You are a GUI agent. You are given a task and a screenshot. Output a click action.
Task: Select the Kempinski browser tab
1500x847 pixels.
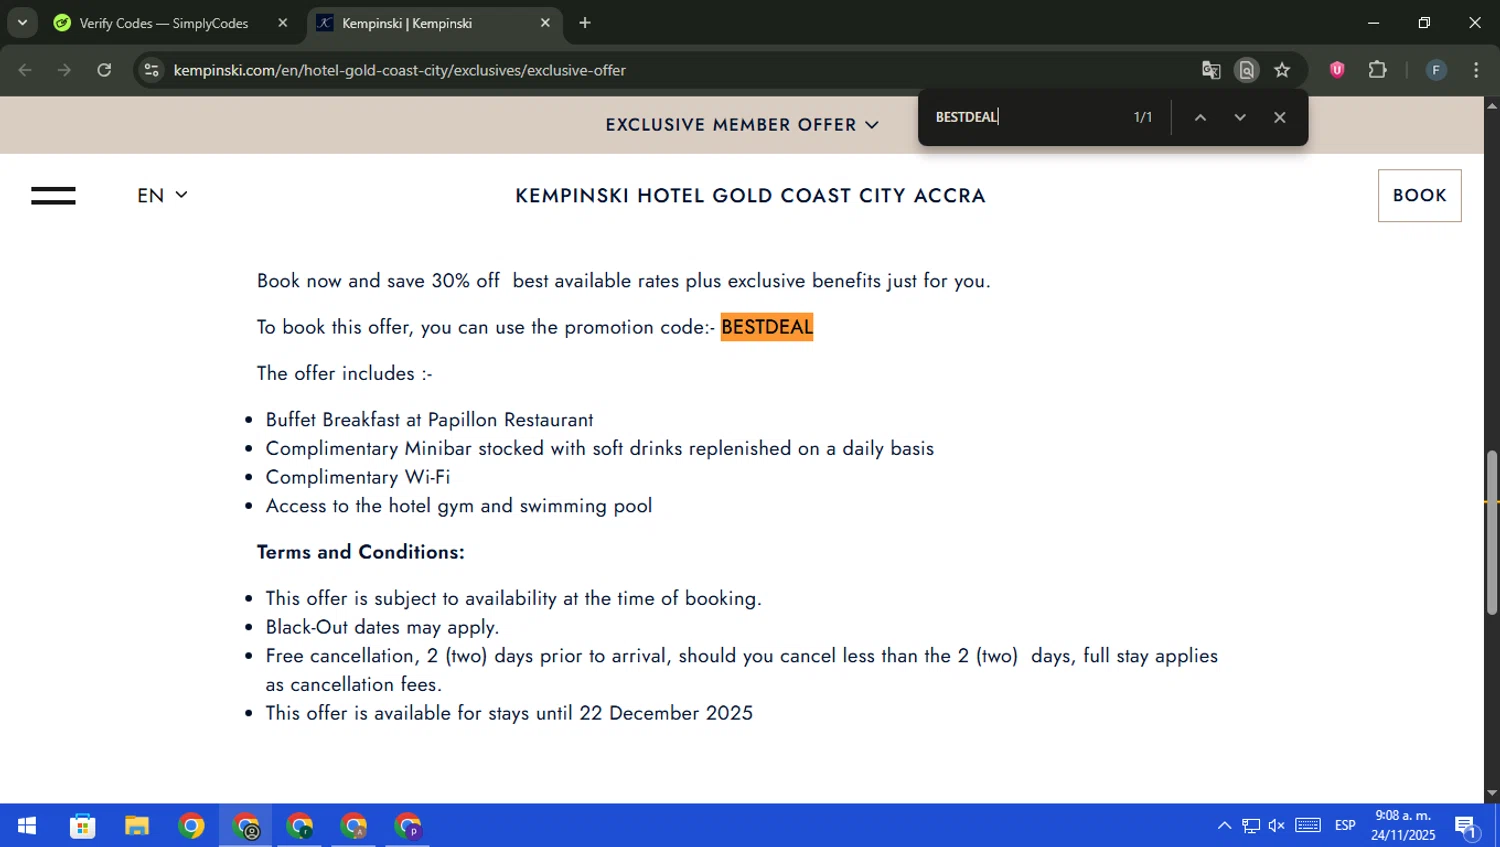pos(434,23)
